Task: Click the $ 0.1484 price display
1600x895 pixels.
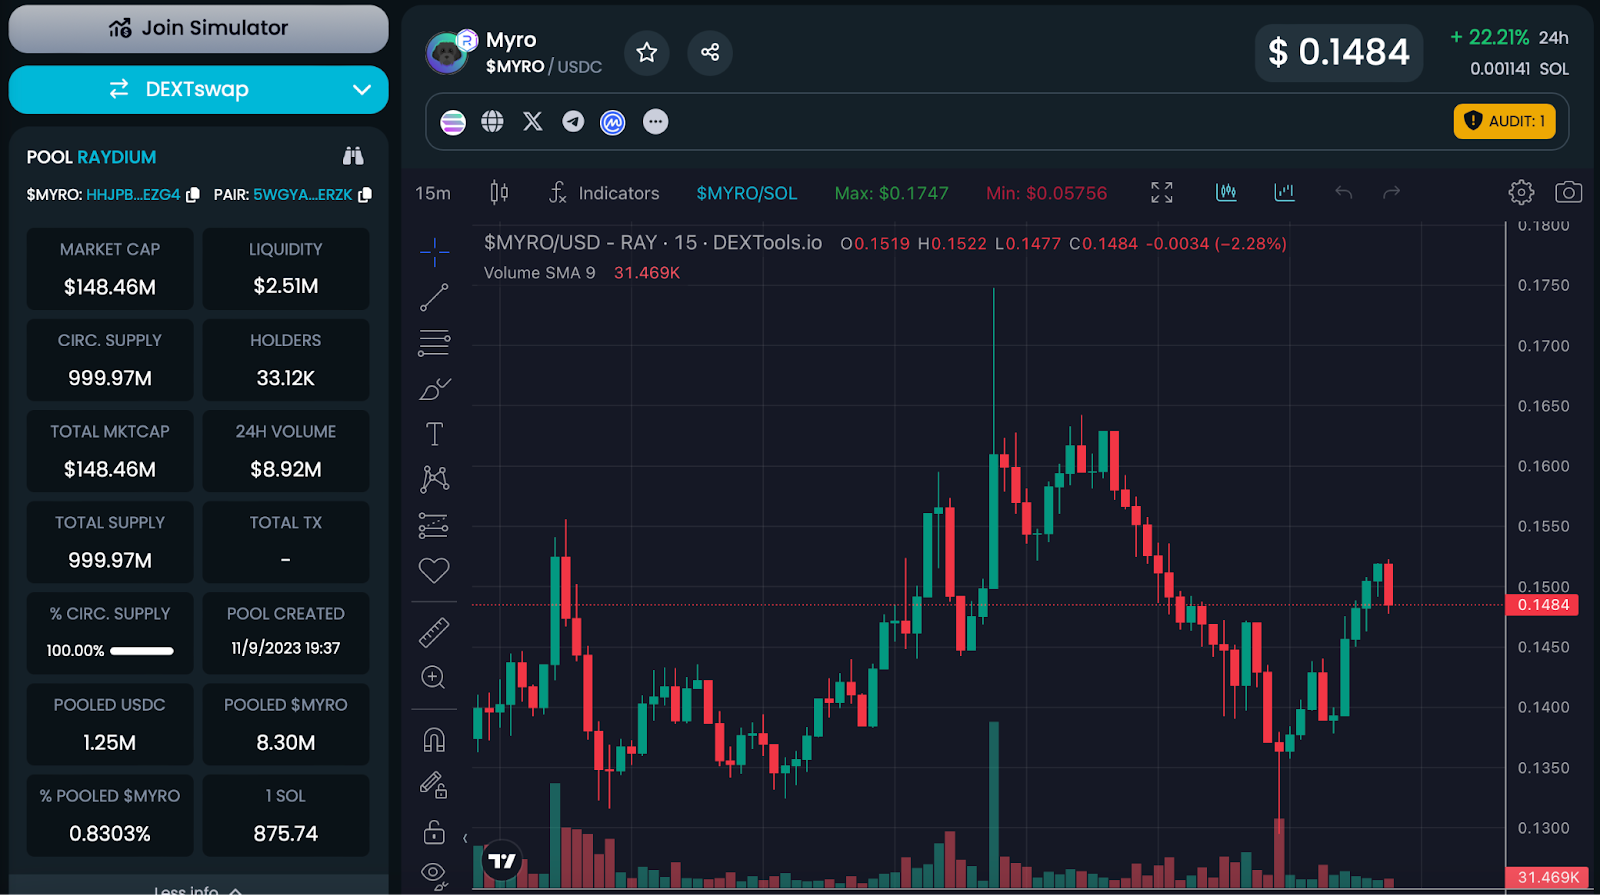Action: coord(1339,52)
